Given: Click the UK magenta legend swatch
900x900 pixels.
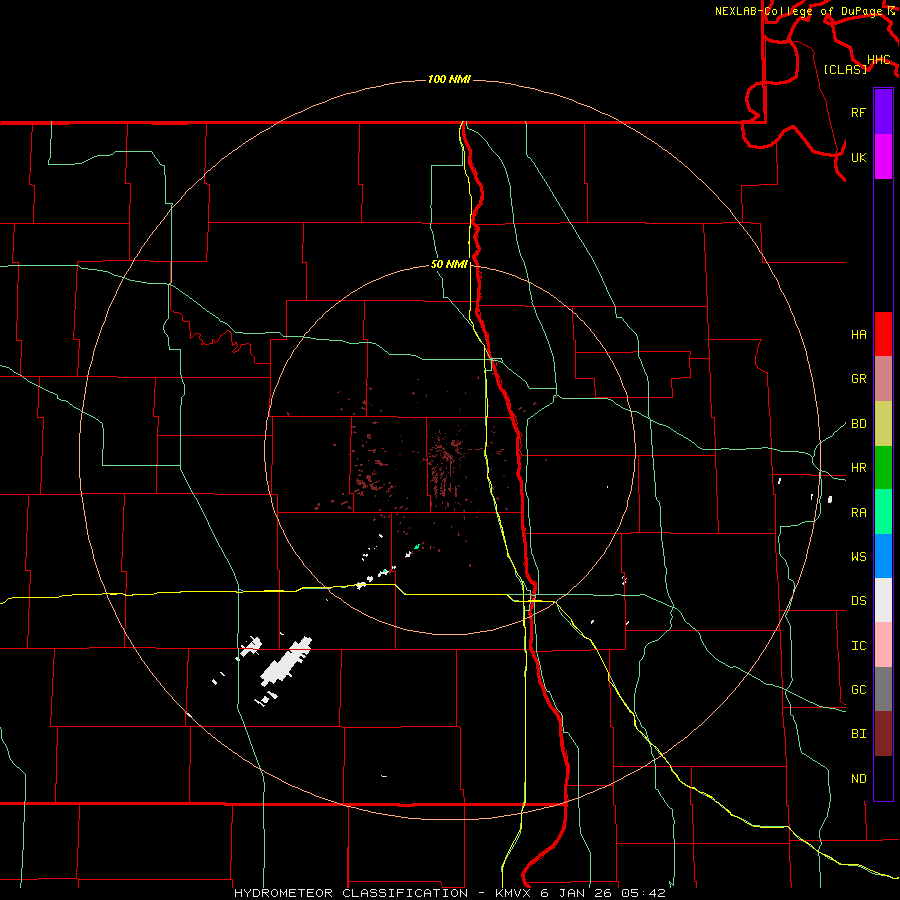Looking at the screenshot, I should pyautogui.click(x=883, y=156).
